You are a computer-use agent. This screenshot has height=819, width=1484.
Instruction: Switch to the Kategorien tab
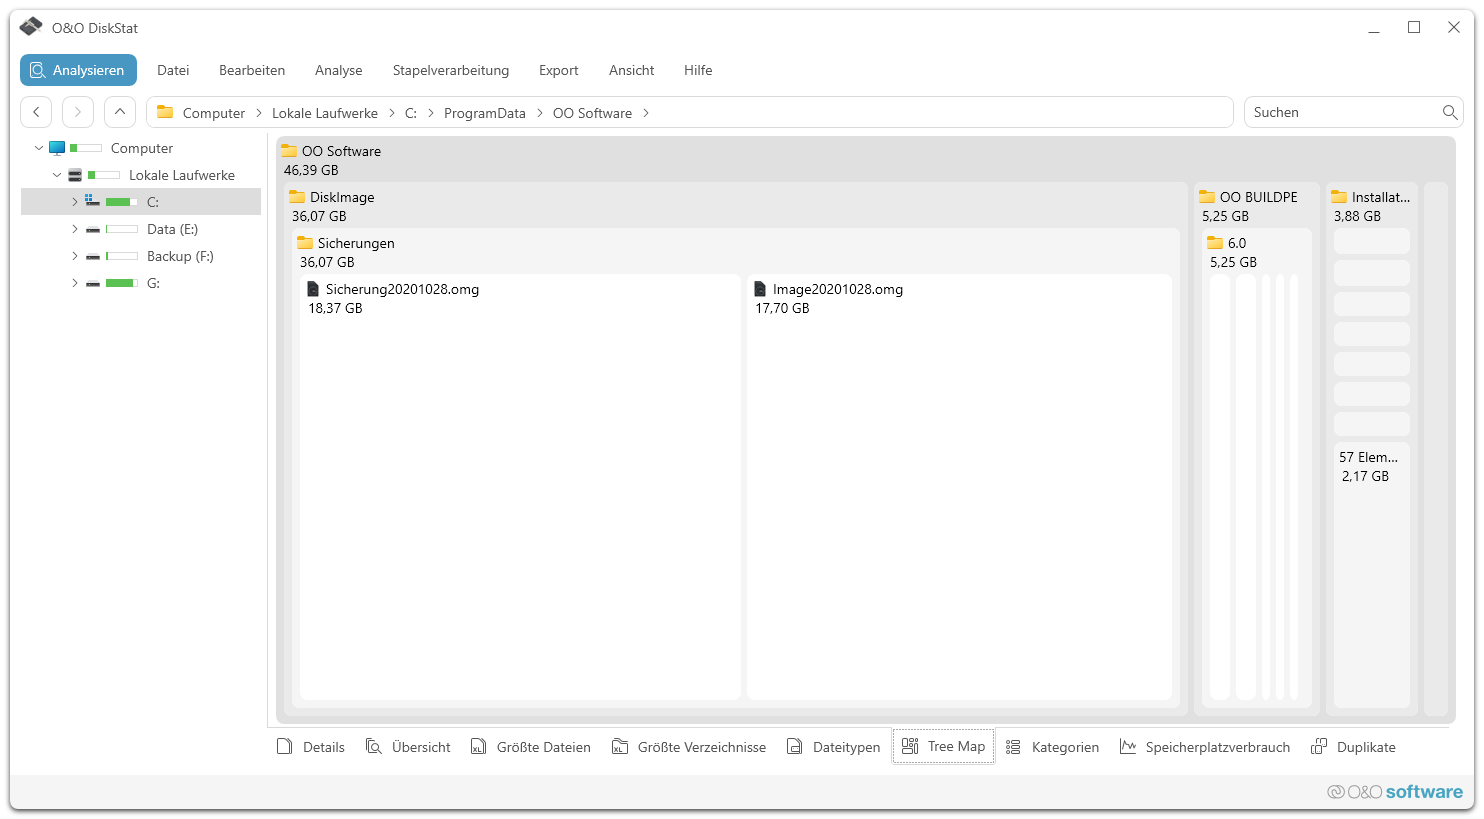tap(1052, 747)
